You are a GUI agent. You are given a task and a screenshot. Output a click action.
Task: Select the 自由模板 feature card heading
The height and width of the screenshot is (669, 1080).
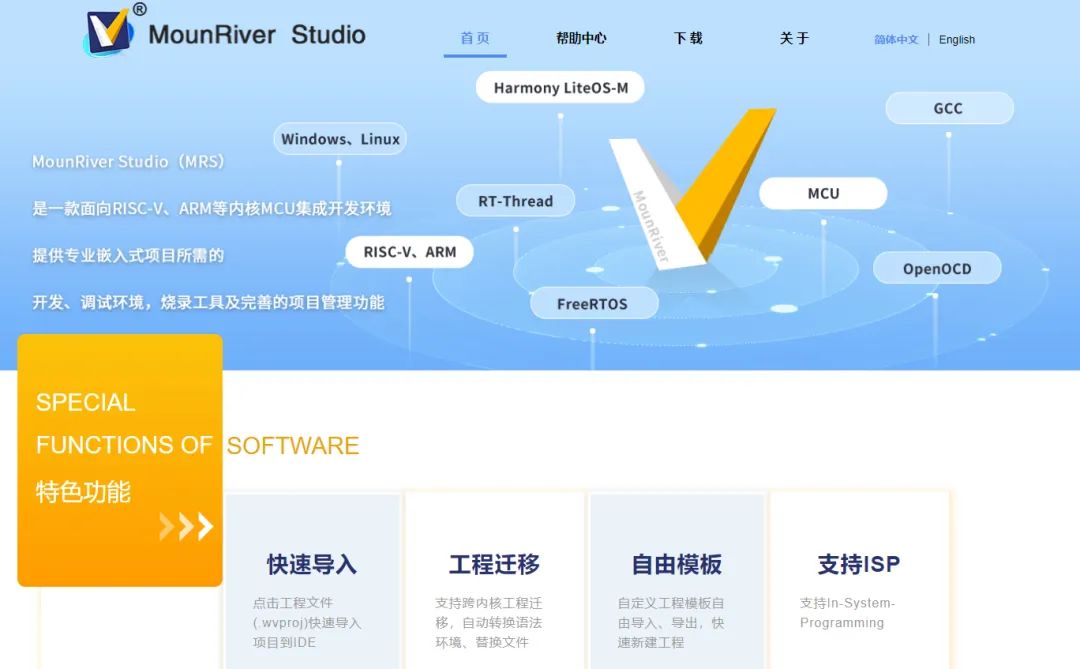tap(676, 564)
